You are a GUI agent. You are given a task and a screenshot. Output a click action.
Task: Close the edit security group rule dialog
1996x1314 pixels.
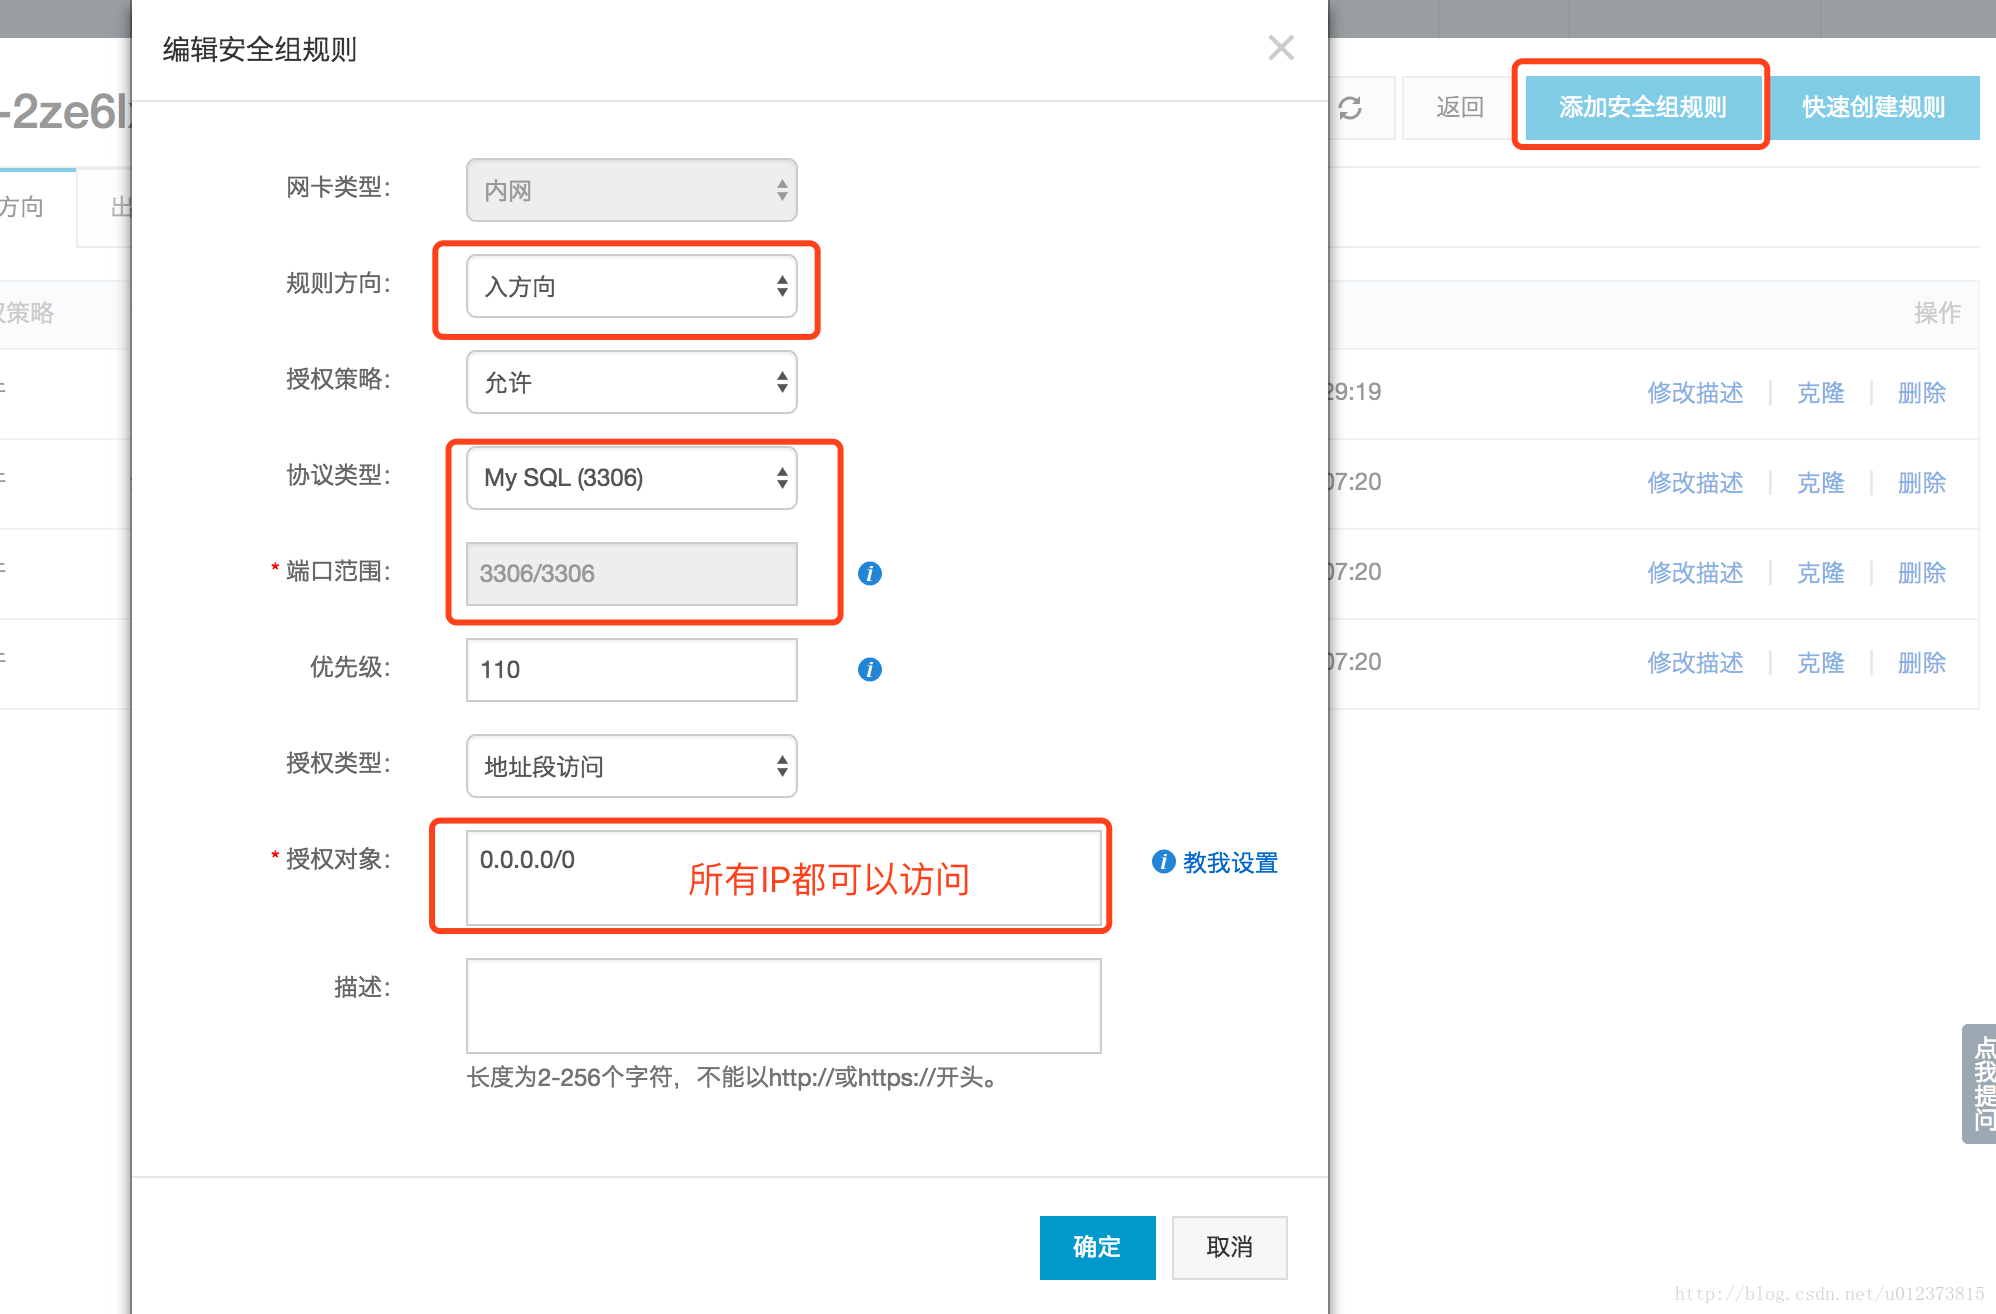tap(1281, 48)
